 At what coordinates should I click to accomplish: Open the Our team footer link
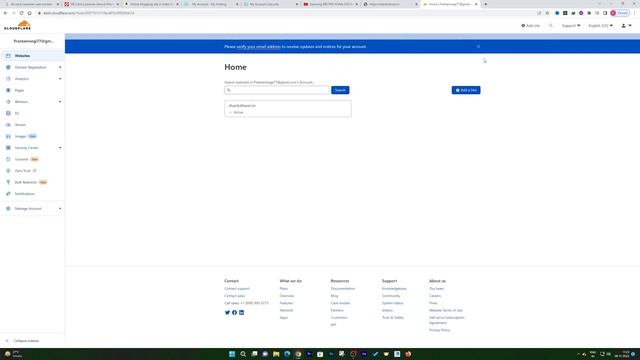[x=436, y=289]
